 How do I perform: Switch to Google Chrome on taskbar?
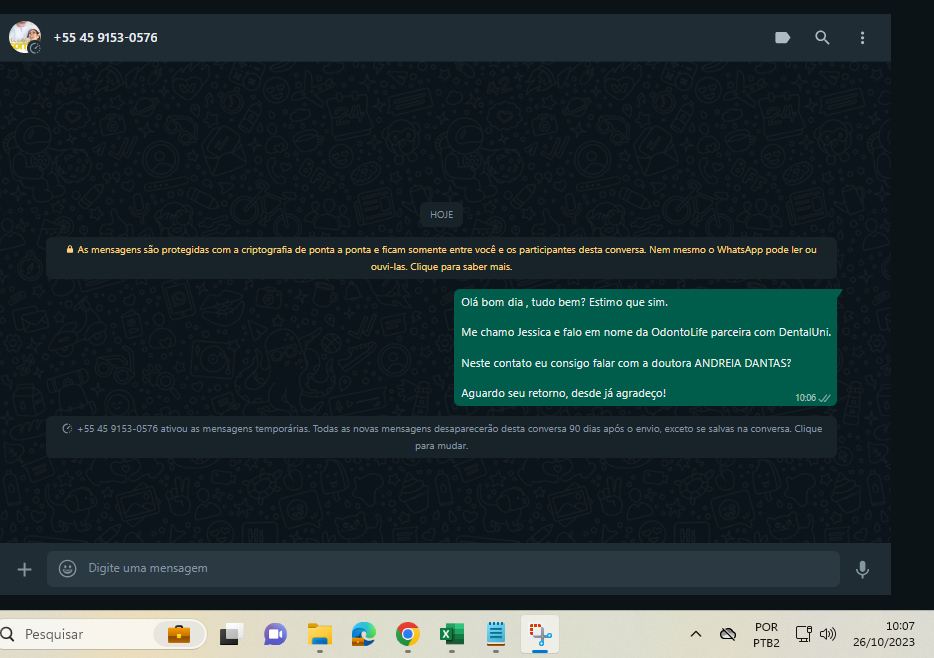coord(407,635)
